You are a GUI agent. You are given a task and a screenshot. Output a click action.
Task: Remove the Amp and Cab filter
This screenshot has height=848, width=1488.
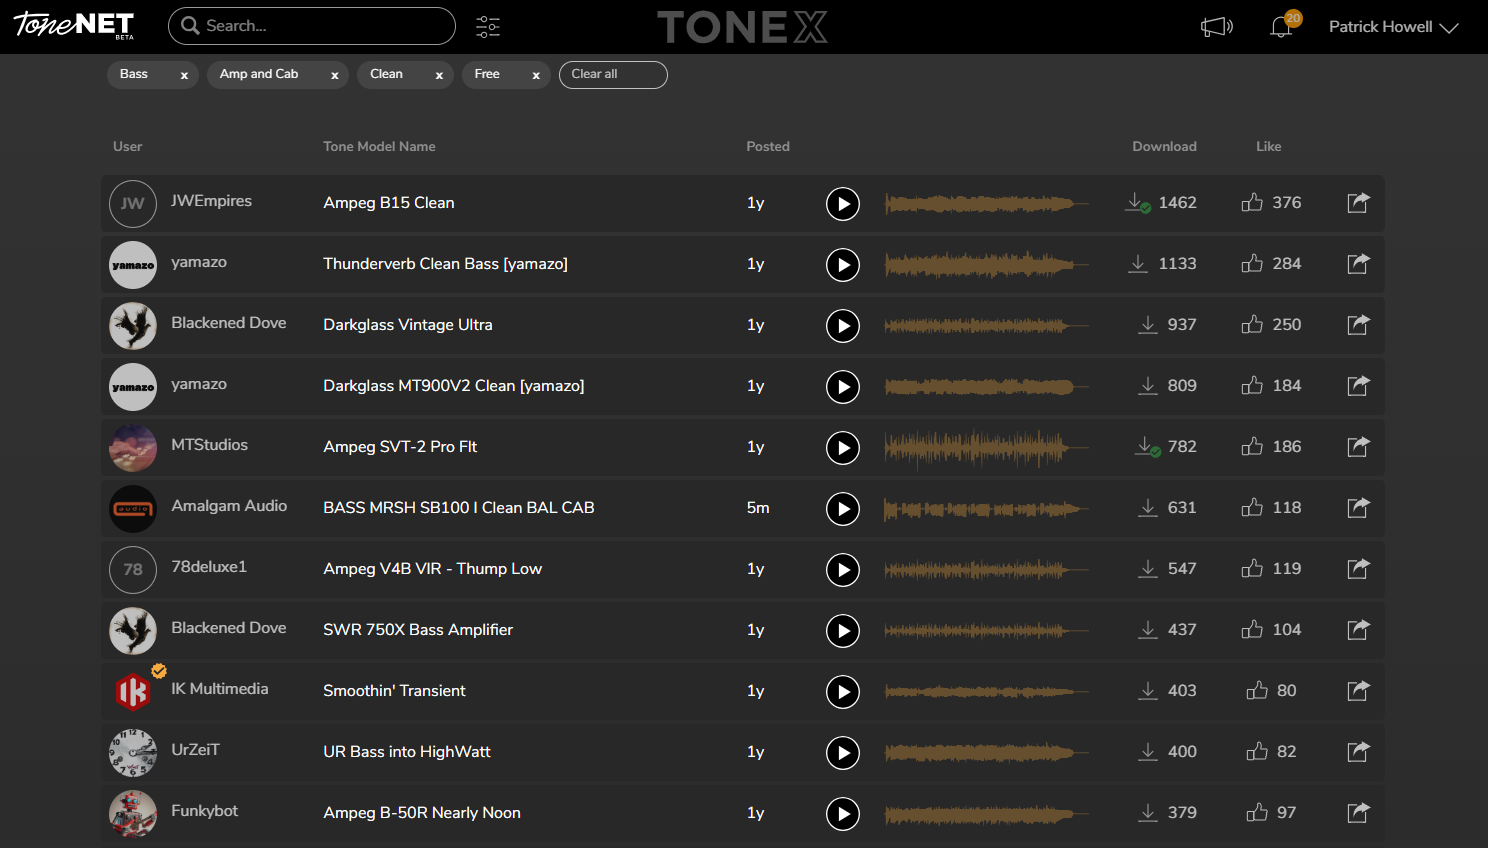pyautogui.click(x=335, y=75)
